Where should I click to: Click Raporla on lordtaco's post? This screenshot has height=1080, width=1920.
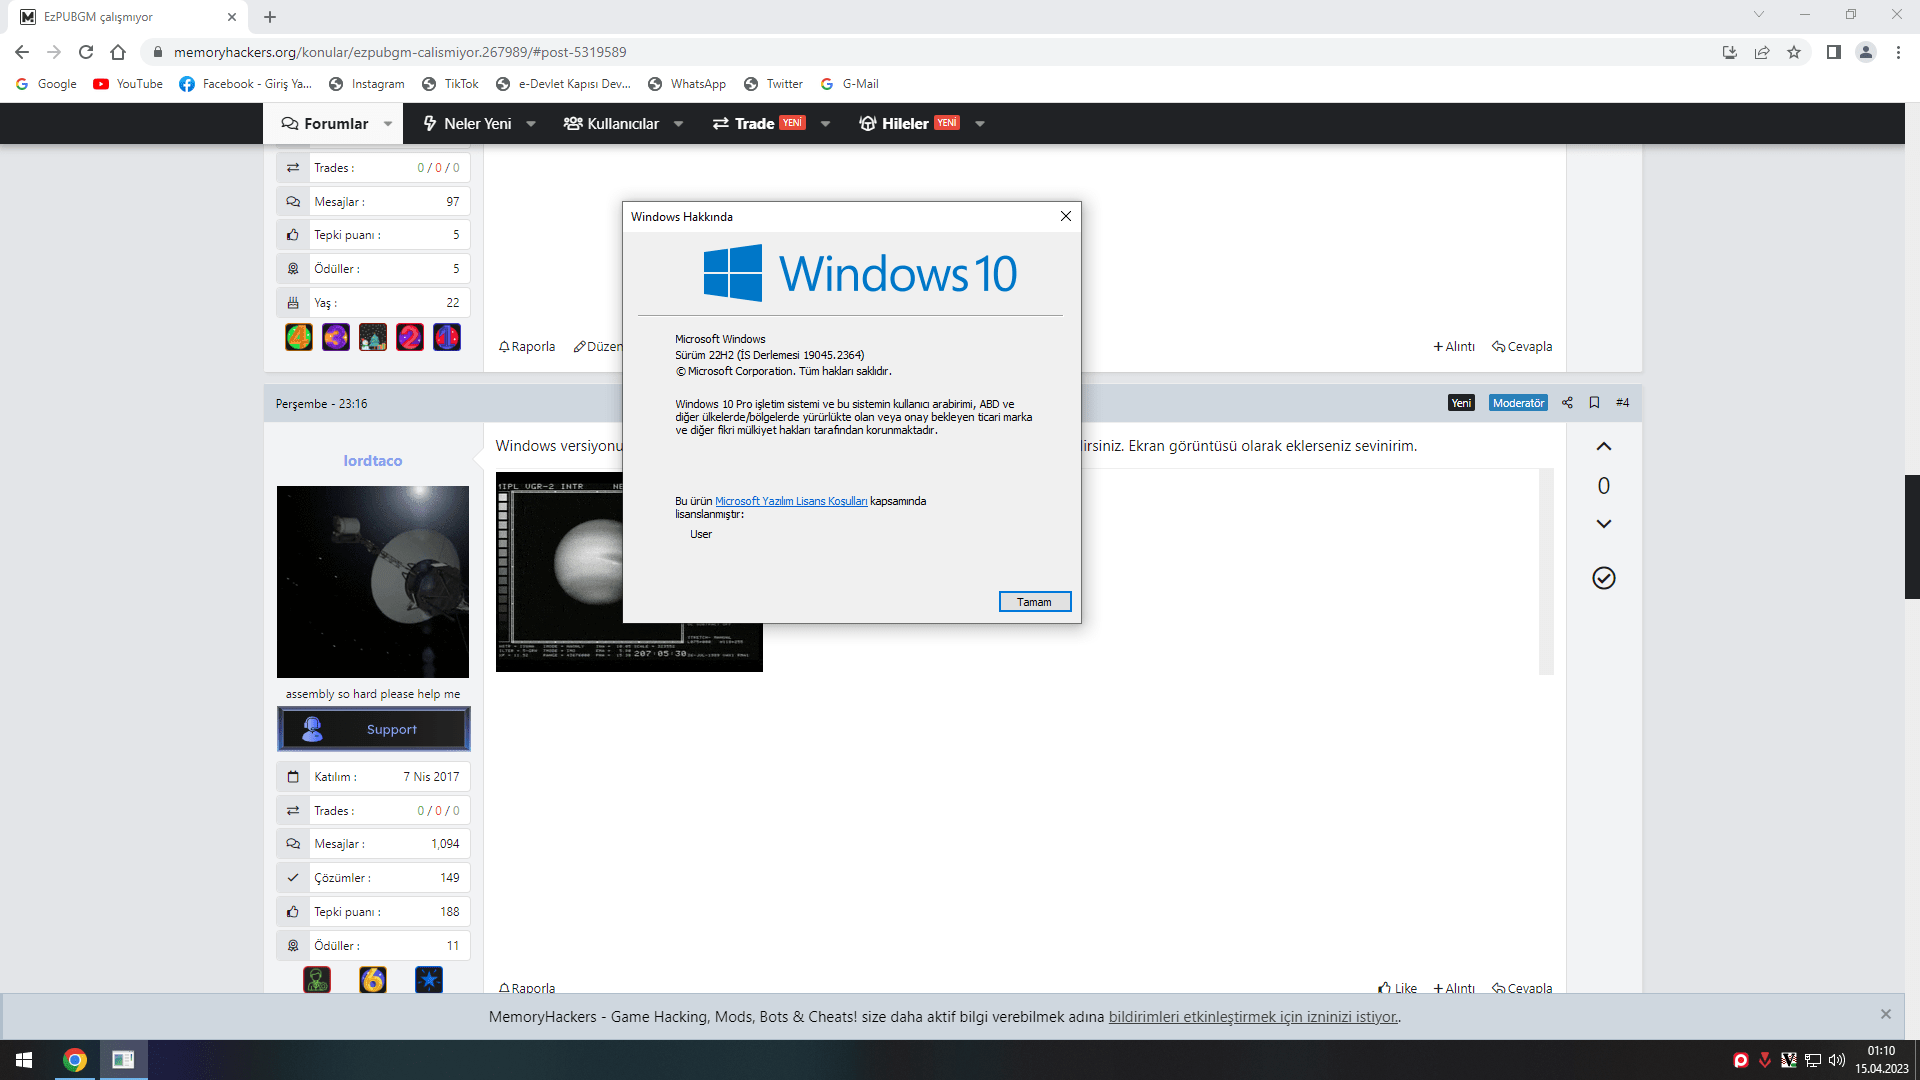[x=527, y=988]
